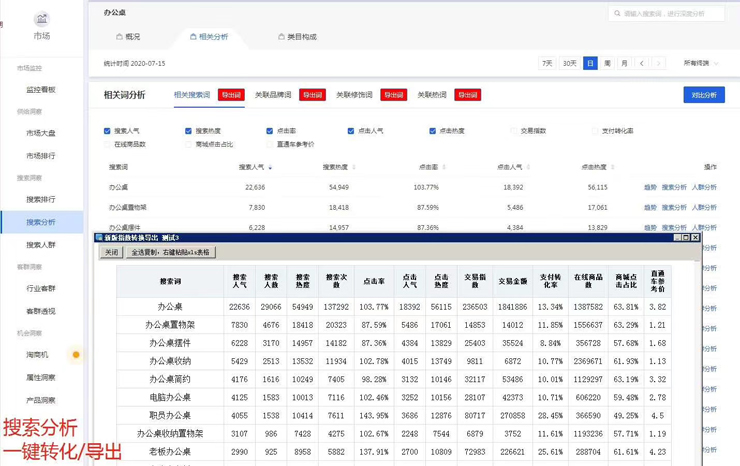
Task: Go to the next date with the right arrow
Action: (658, 63)
